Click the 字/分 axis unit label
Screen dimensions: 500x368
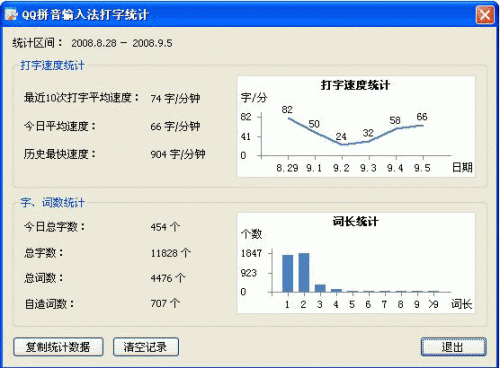click(x=254, y=98)
